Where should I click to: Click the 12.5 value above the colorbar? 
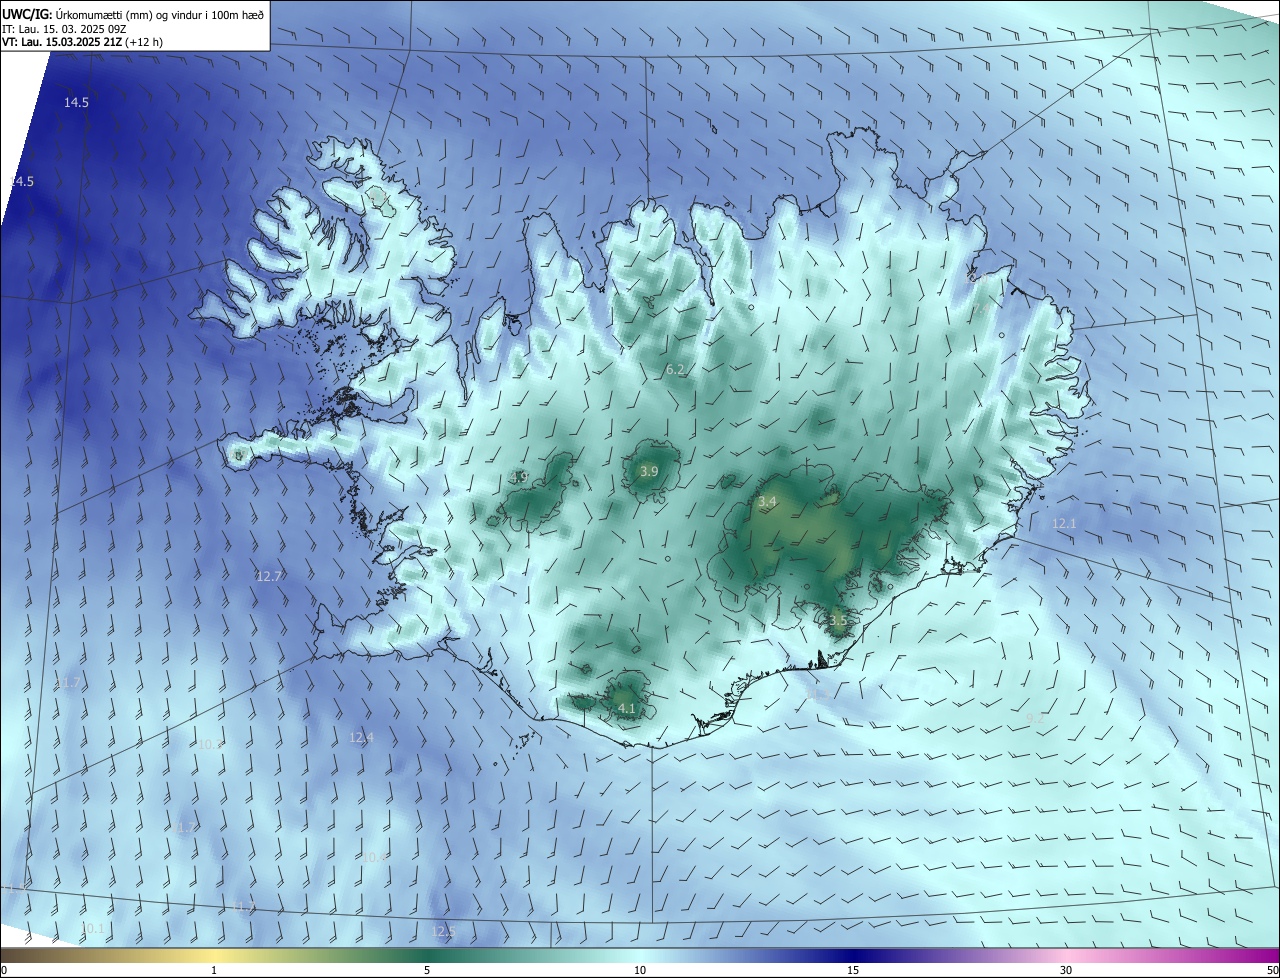coord(443,932)
